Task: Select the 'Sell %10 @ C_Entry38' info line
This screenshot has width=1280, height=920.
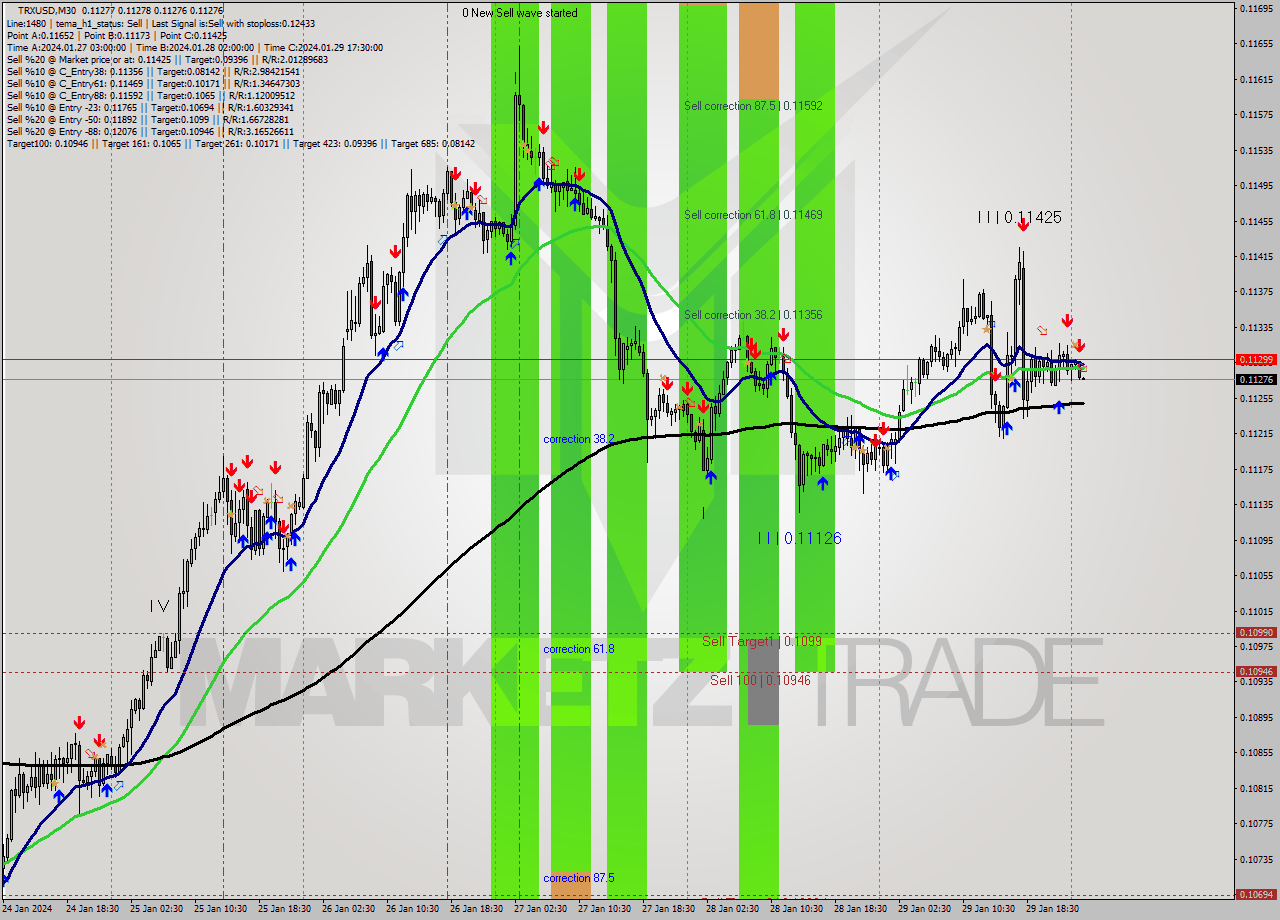Action: [153, 72]
